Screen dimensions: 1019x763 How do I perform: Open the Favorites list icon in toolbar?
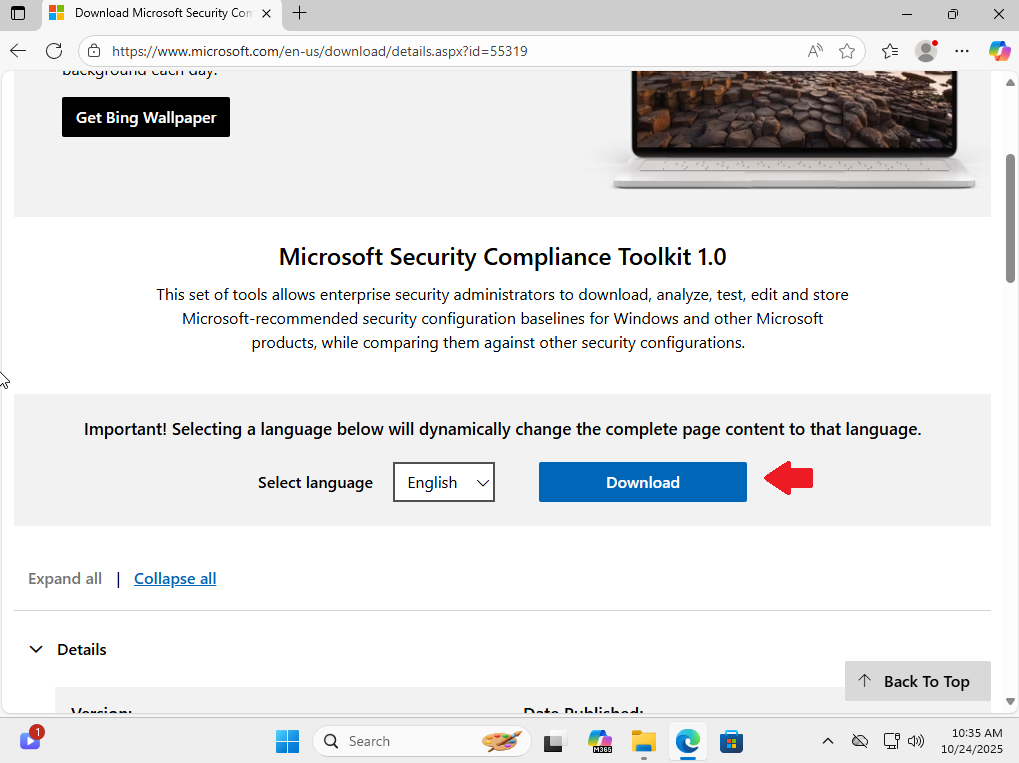[890, 51]
